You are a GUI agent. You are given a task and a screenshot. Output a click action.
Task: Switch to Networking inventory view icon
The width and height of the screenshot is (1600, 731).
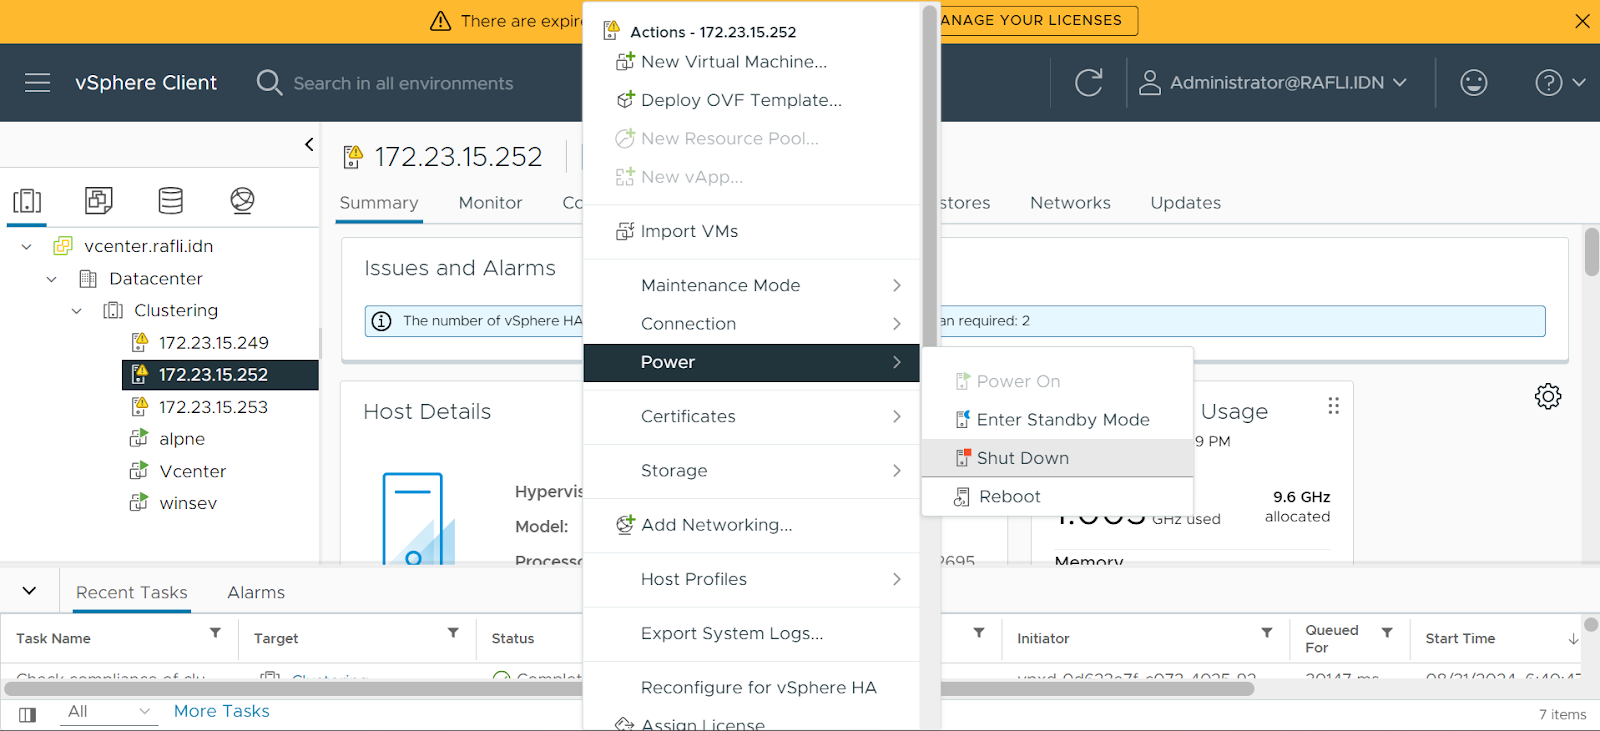point(242,201)
